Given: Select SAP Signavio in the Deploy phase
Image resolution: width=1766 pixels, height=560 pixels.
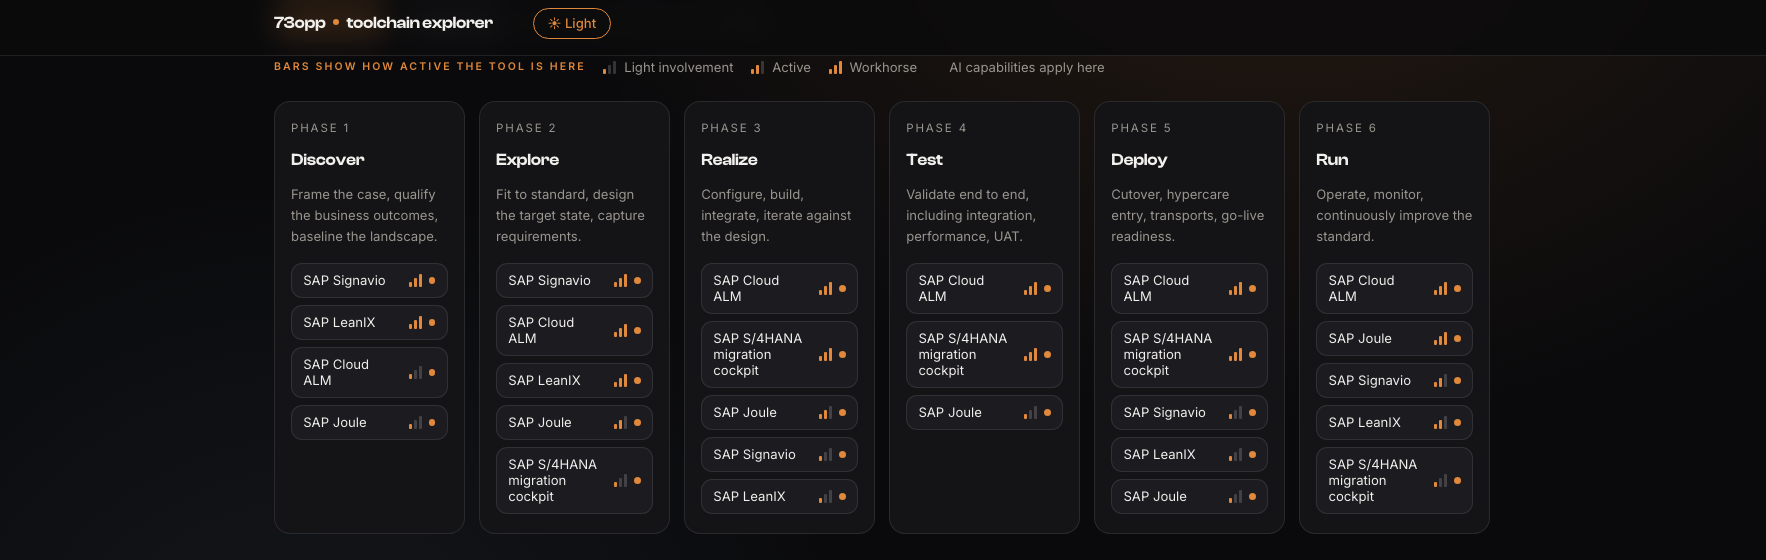Looking at the screenshot, I should click(x=1189, y=413).
